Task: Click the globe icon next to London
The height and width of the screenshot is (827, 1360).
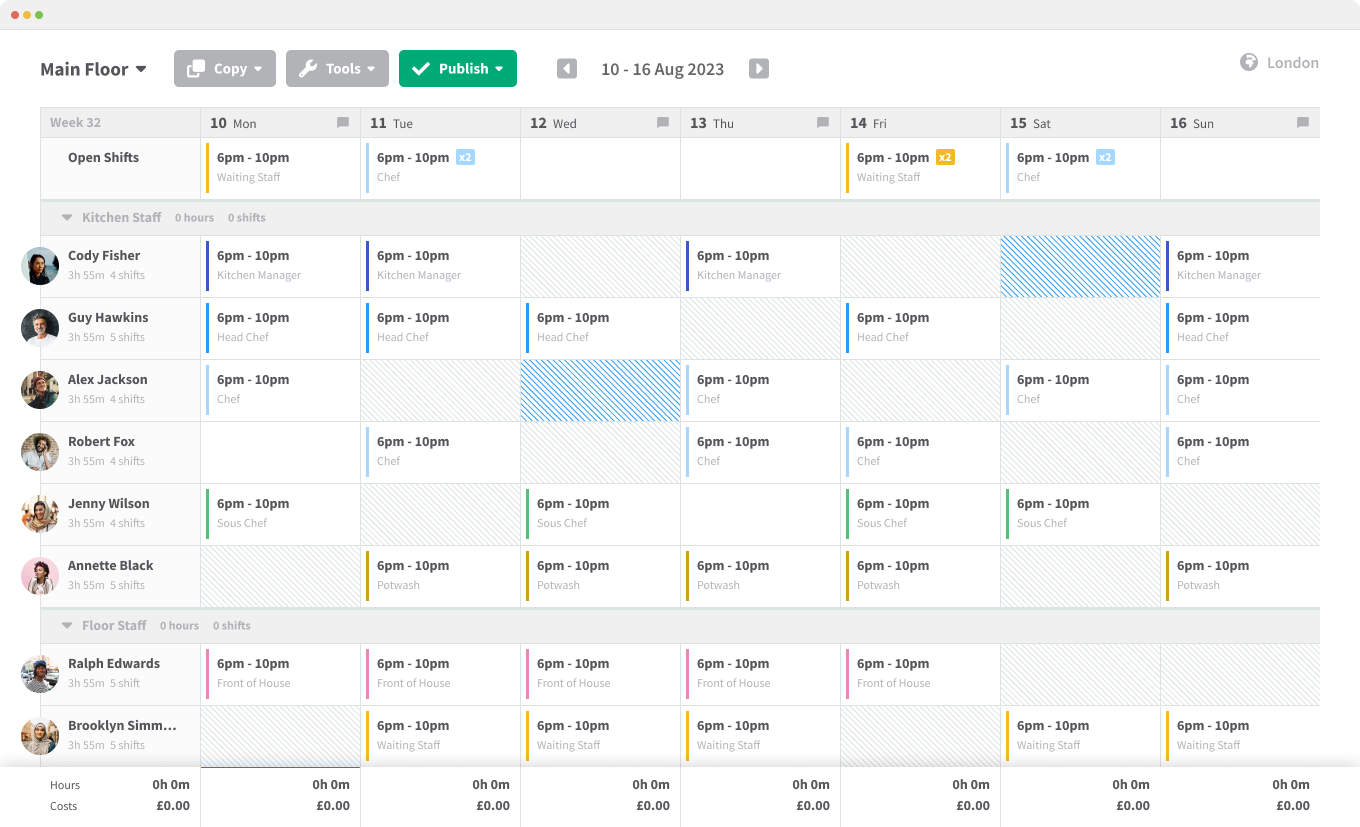Action: [x=1248, y=62]
